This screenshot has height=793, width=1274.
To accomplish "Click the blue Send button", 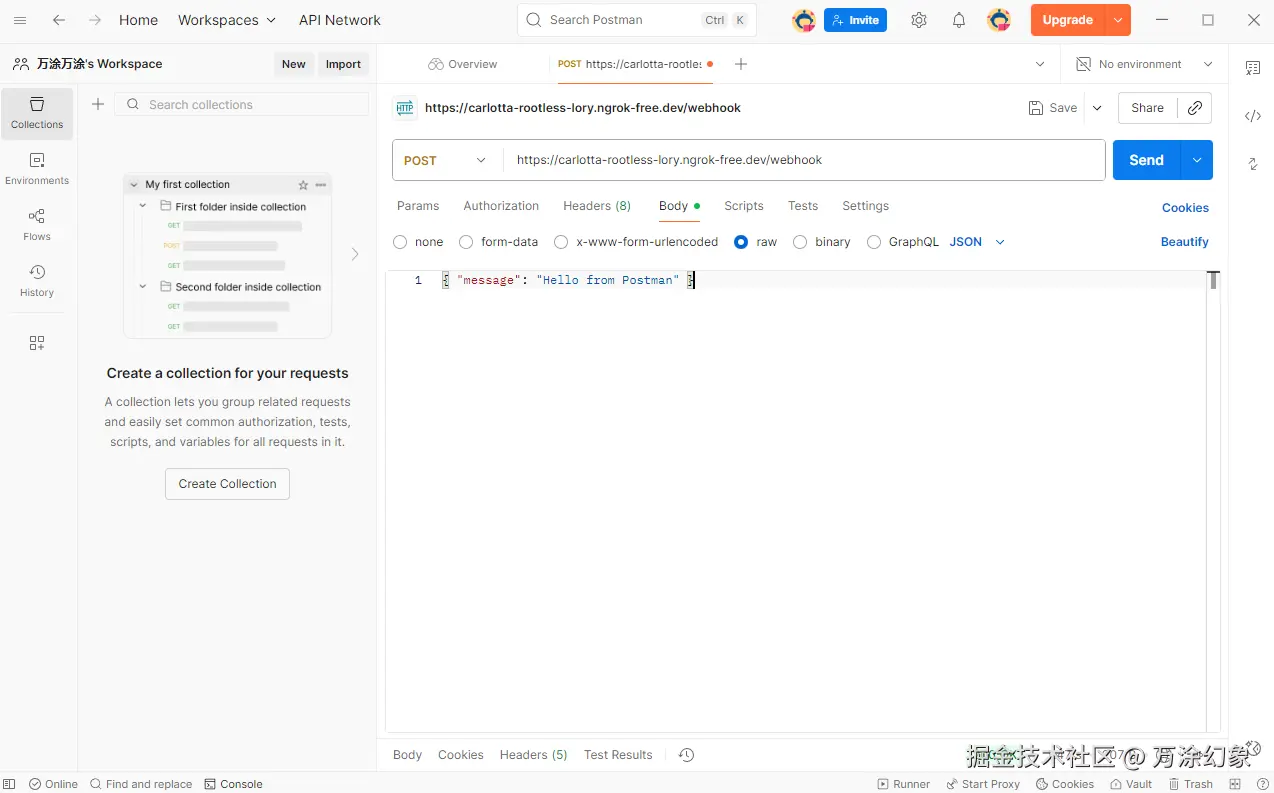I will [x=1146, y=160].
